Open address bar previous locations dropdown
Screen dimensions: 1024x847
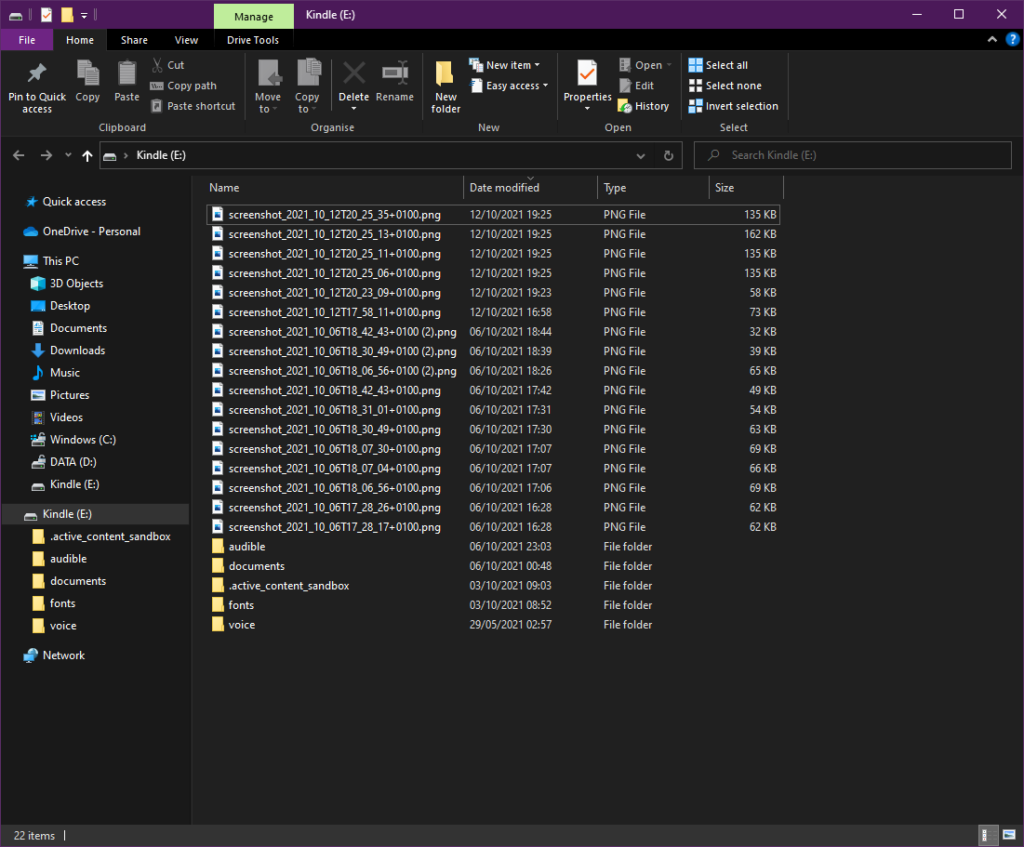tap(641, 155)
